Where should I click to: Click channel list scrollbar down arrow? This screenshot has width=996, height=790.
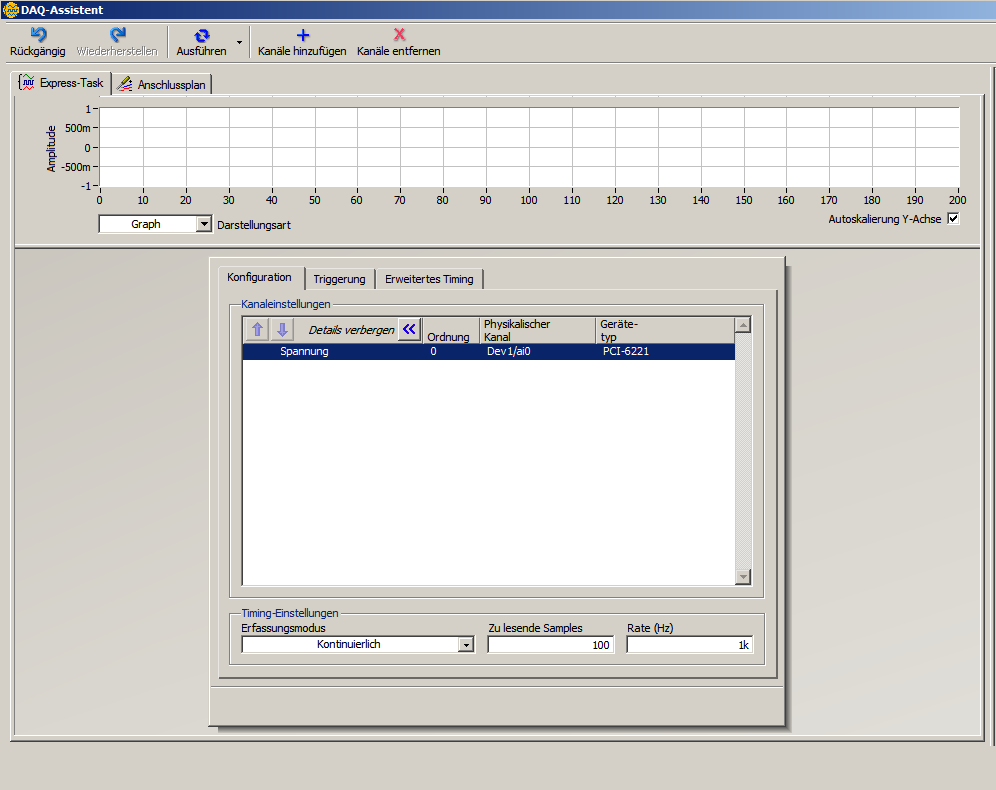(743, 577)
